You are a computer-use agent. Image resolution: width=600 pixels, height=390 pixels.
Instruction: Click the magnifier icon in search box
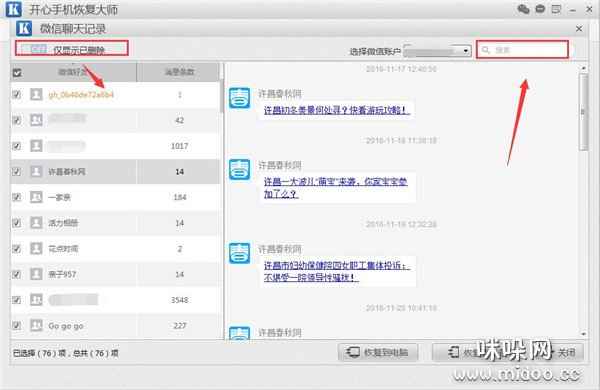point(486,50)
